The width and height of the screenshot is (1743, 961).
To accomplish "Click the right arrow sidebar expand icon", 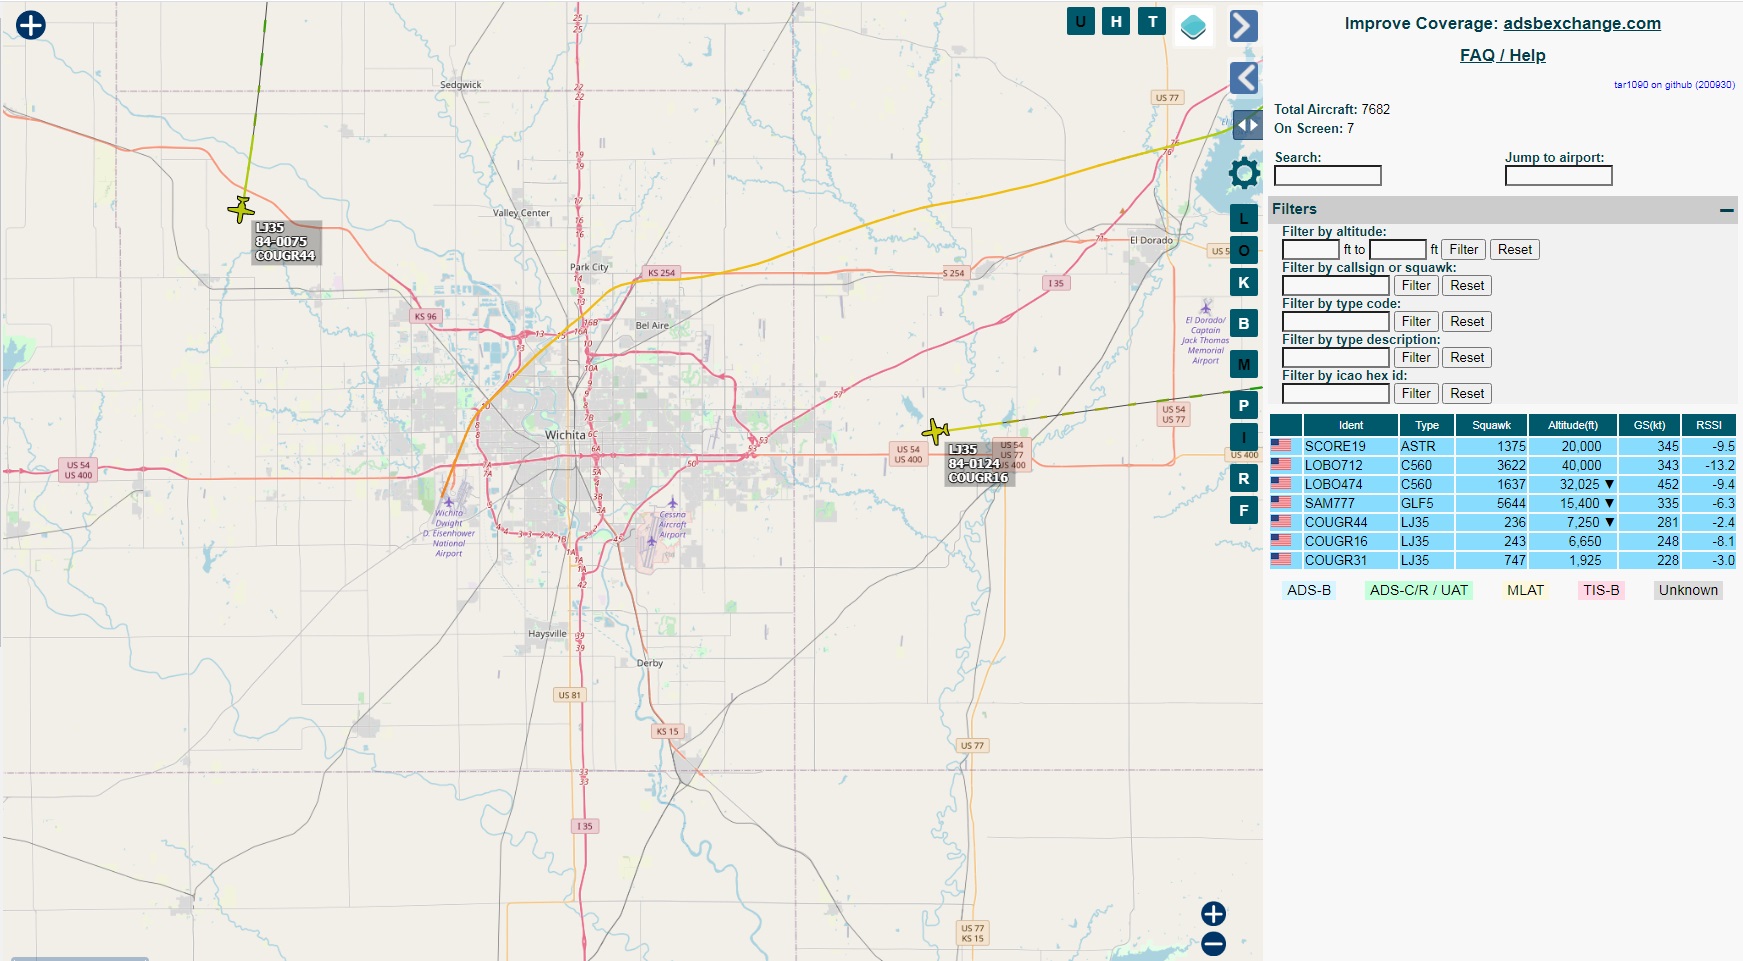I will click(x=1243, y=26).
